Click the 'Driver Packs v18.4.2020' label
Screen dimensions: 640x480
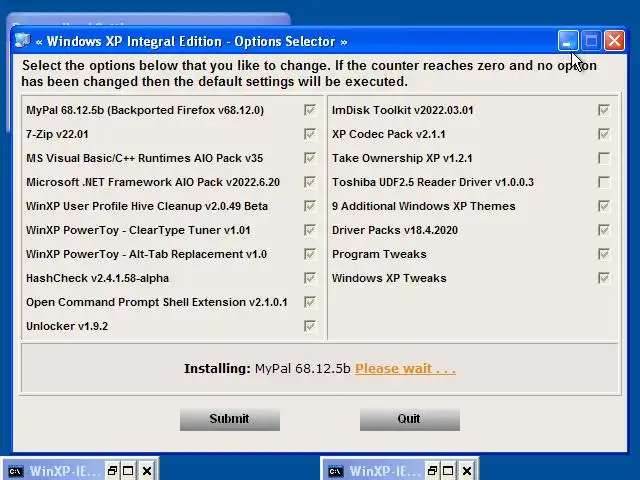[395, 231]
